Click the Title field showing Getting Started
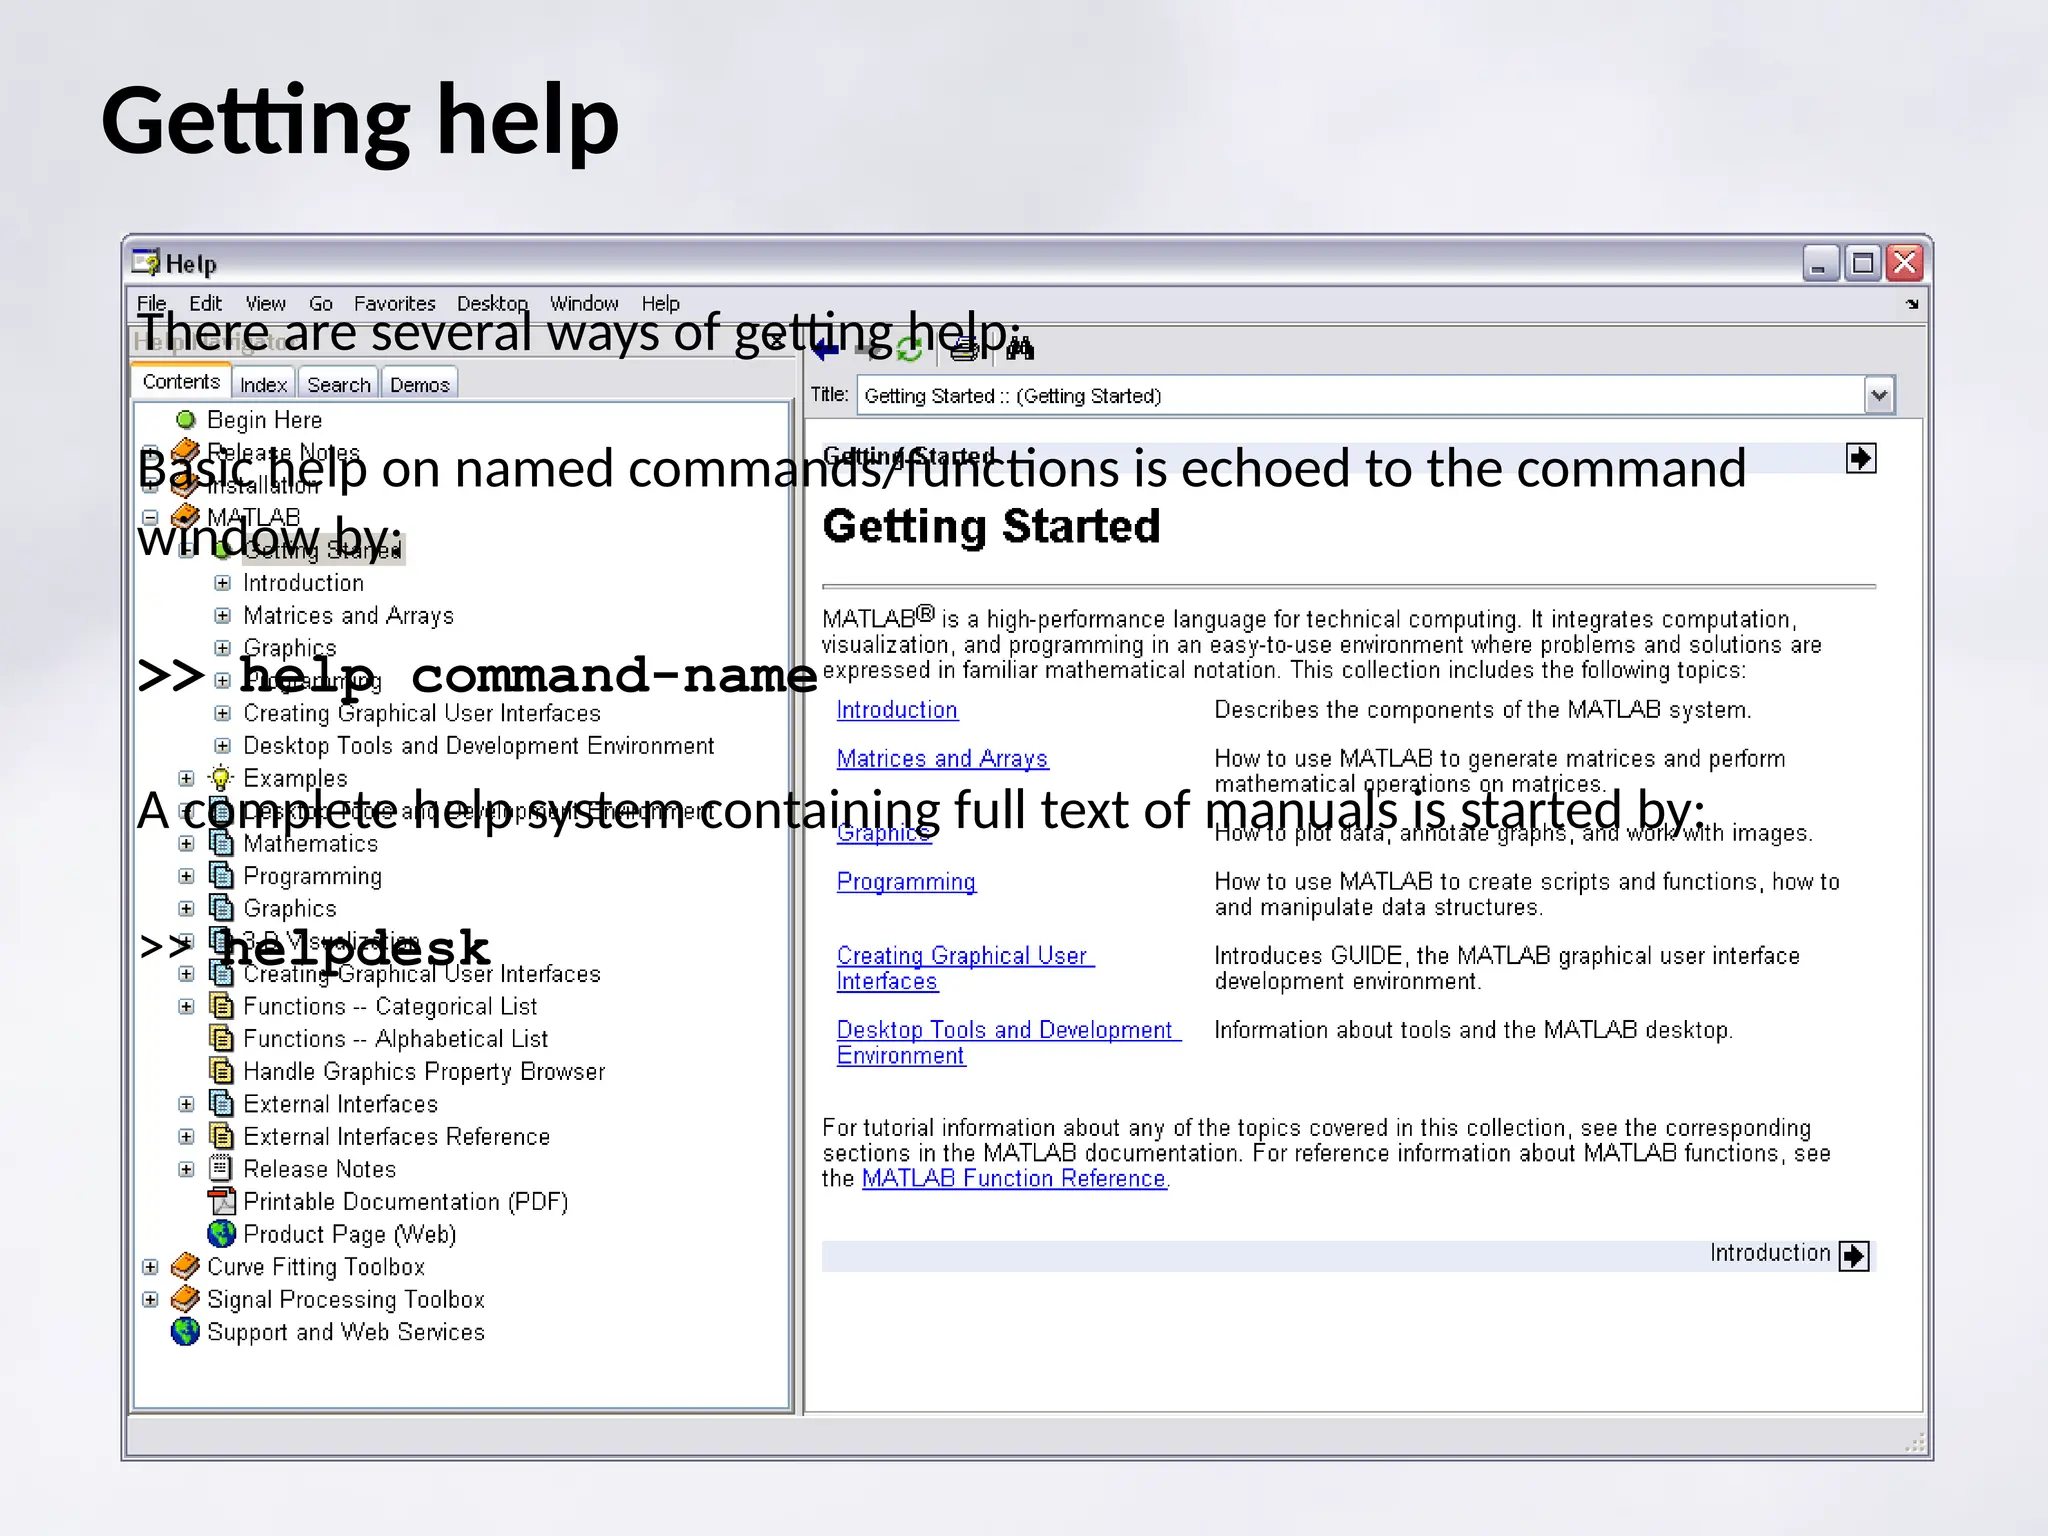 pos(1360,395)
